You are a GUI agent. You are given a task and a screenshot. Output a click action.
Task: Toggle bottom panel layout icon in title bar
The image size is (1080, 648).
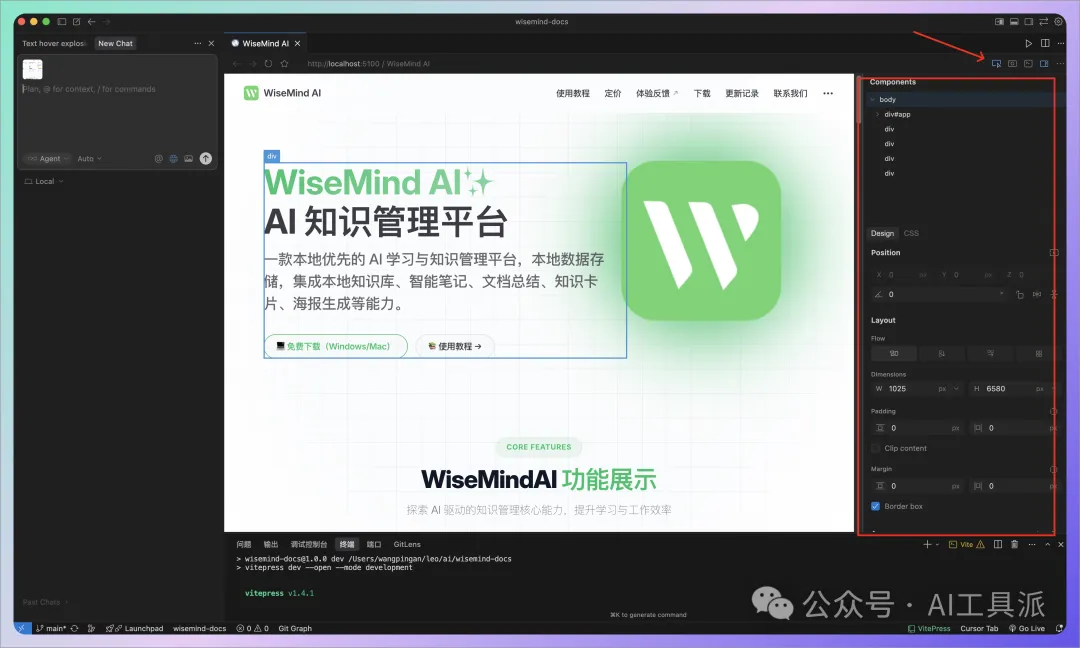1014,21
